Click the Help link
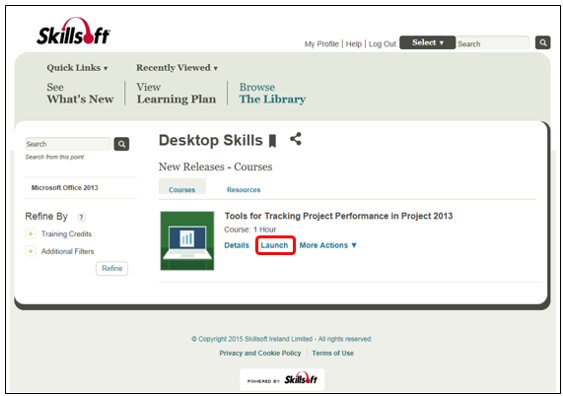The image size is (563, 396). (x=354, y=44)
